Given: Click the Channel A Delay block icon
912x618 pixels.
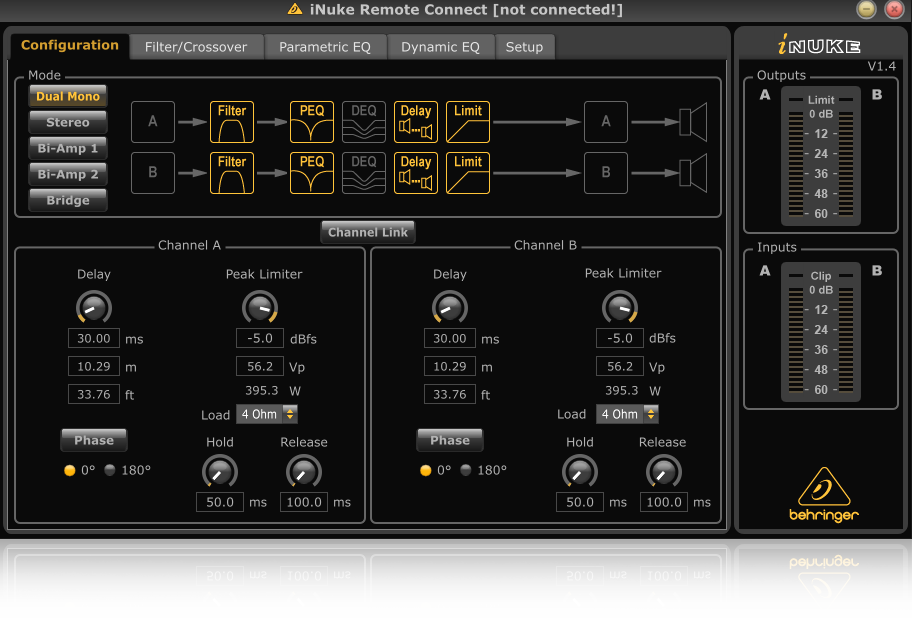Looking at the screenshot, I should [x=416, y=122].
